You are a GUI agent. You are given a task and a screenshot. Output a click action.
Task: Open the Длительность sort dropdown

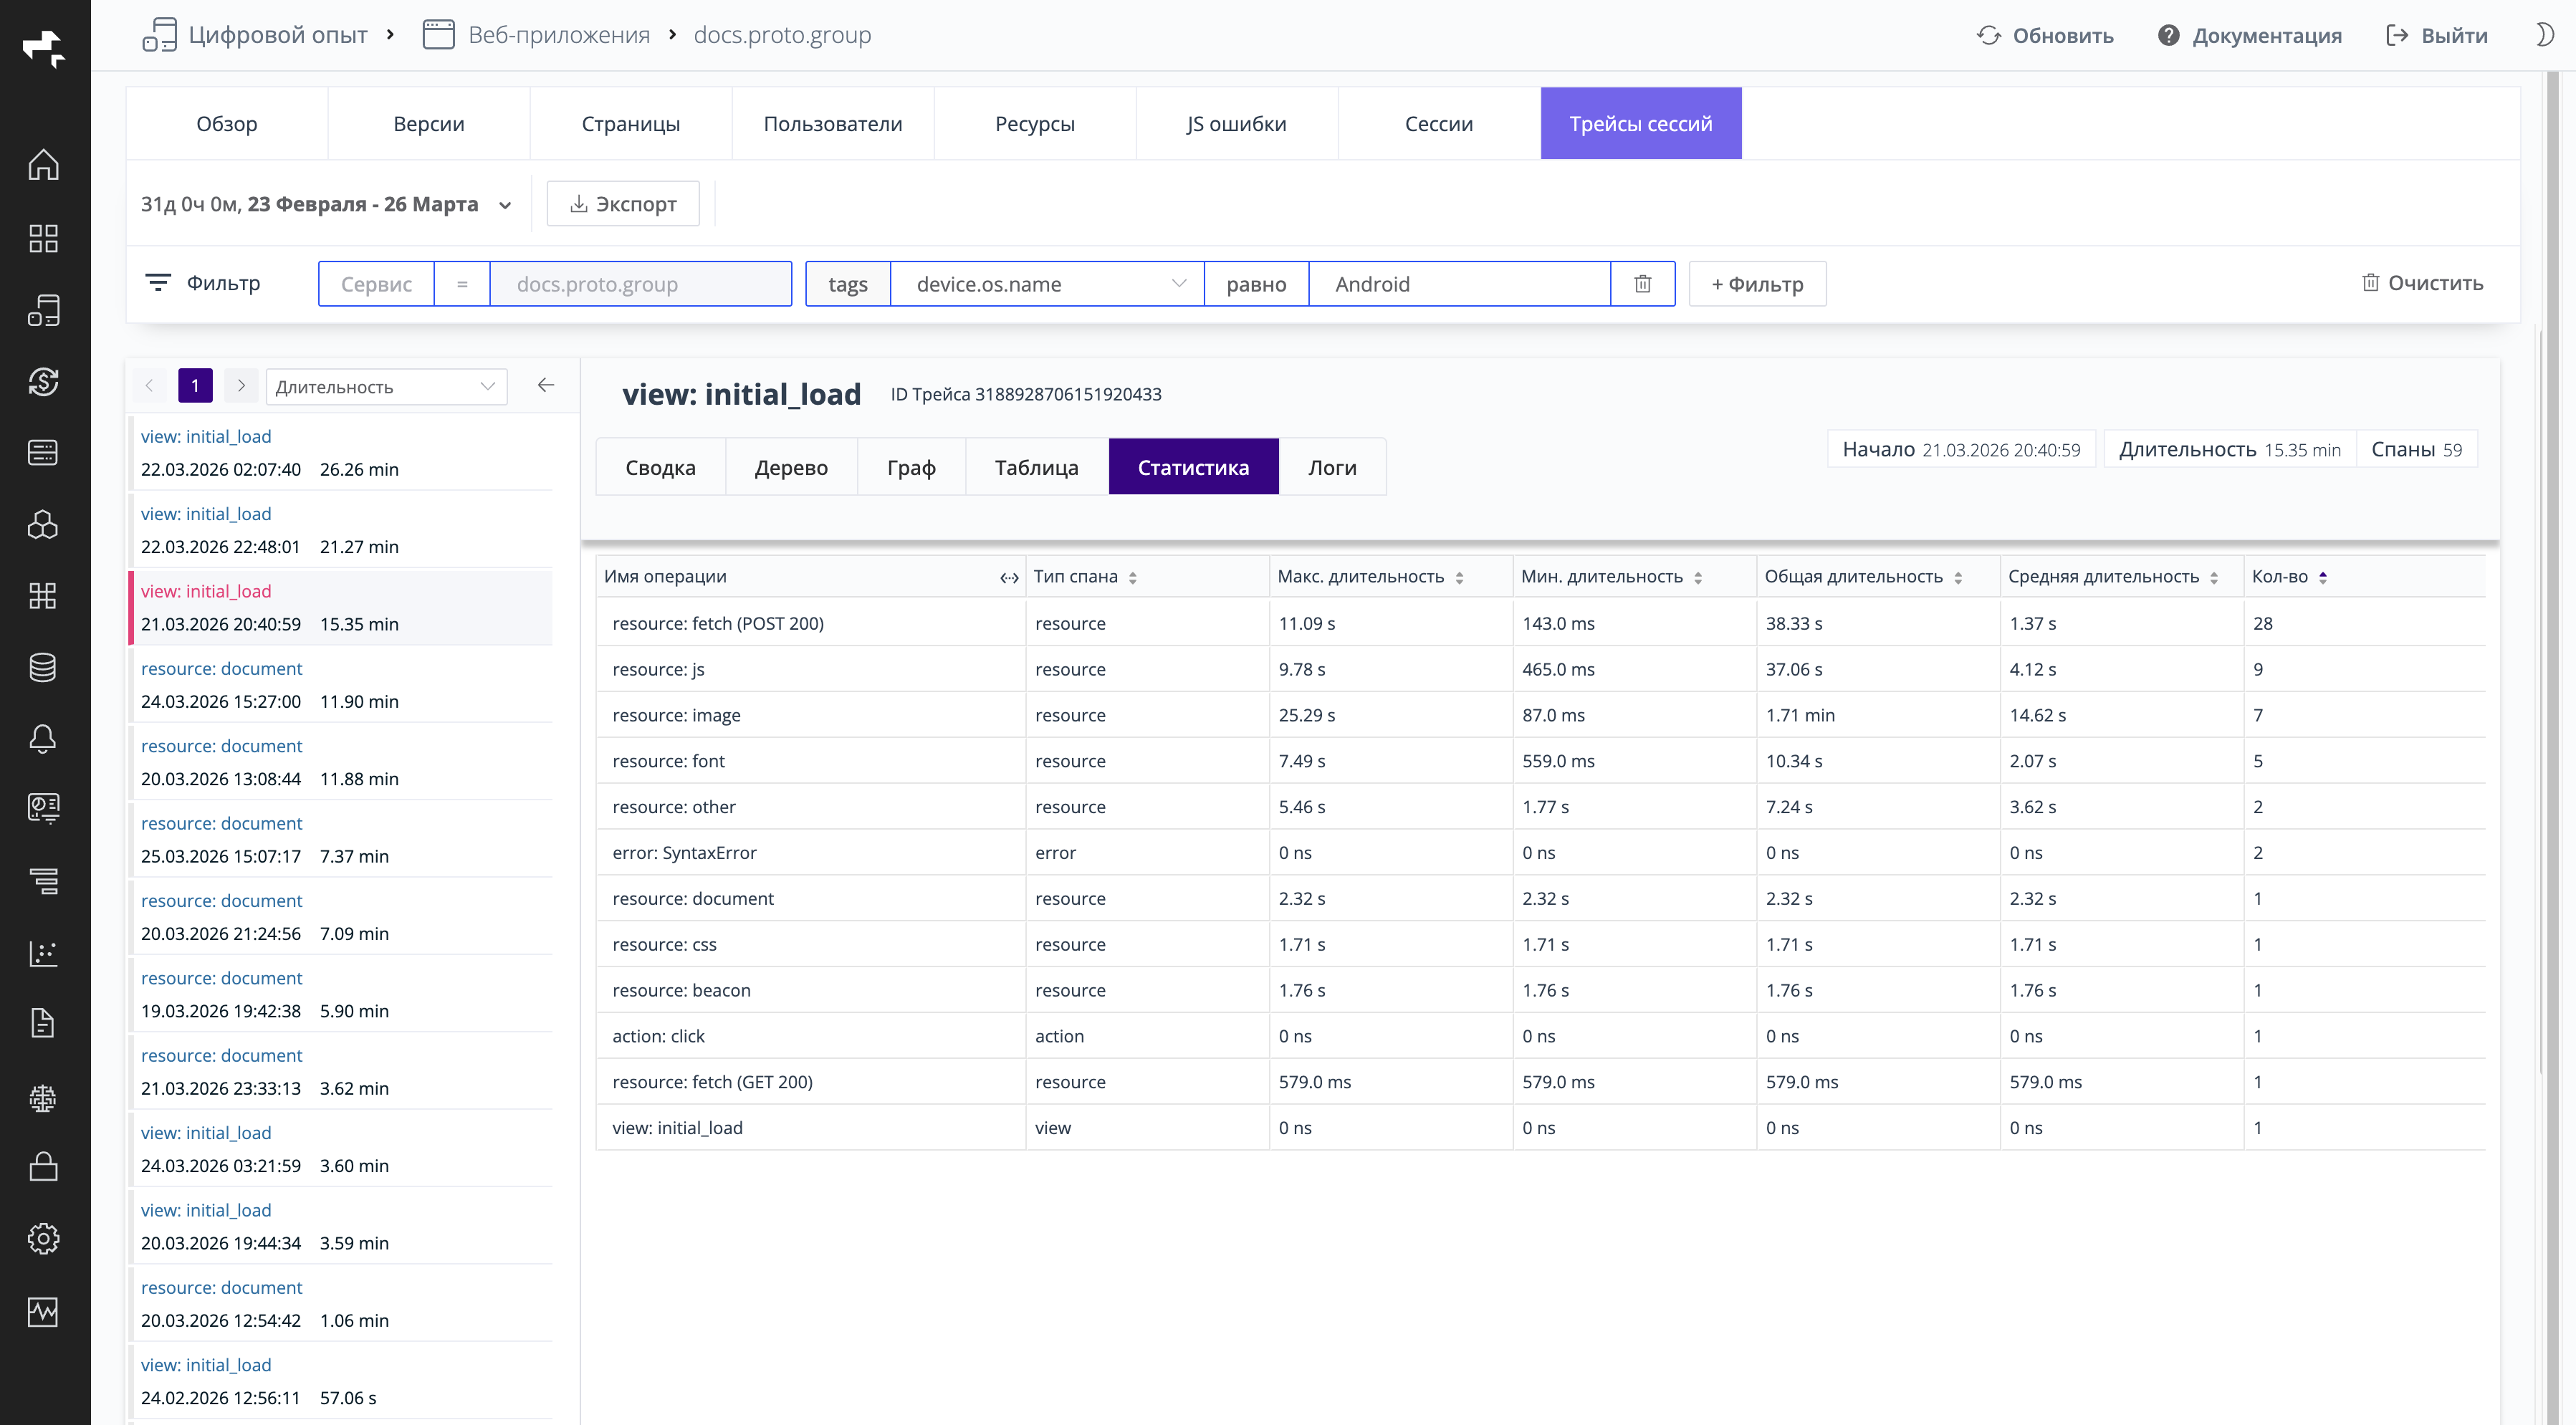click(x=386, y=387)
